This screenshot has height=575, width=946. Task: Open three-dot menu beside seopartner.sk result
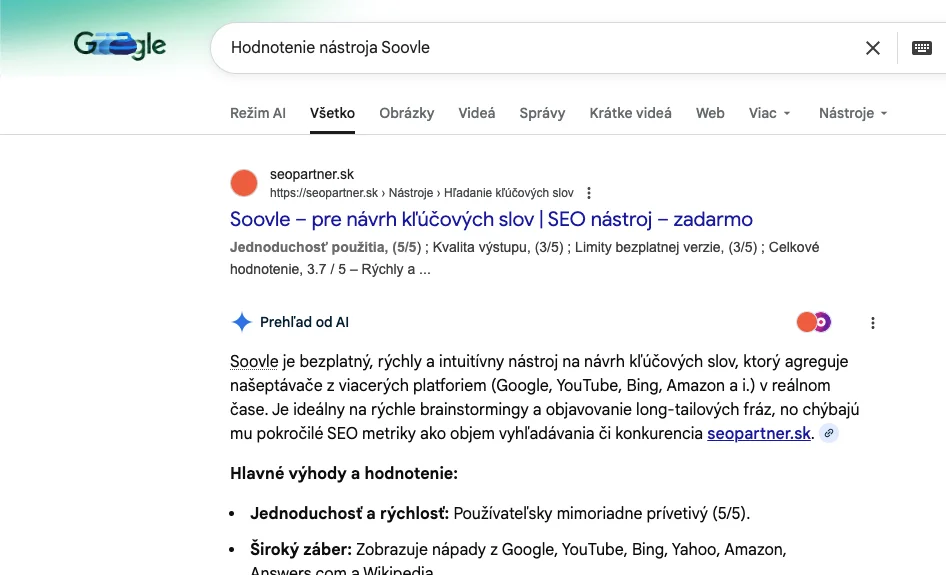(589, 193)
